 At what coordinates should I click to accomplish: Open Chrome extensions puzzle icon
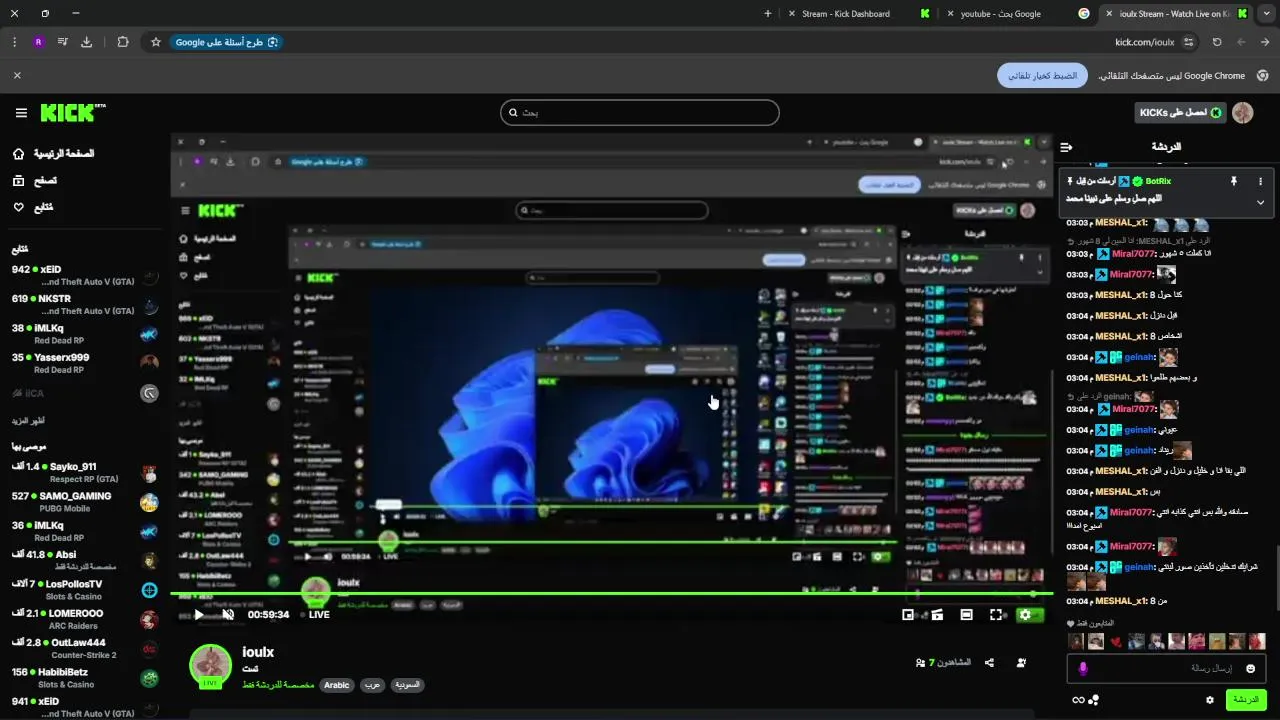[123, 42]
